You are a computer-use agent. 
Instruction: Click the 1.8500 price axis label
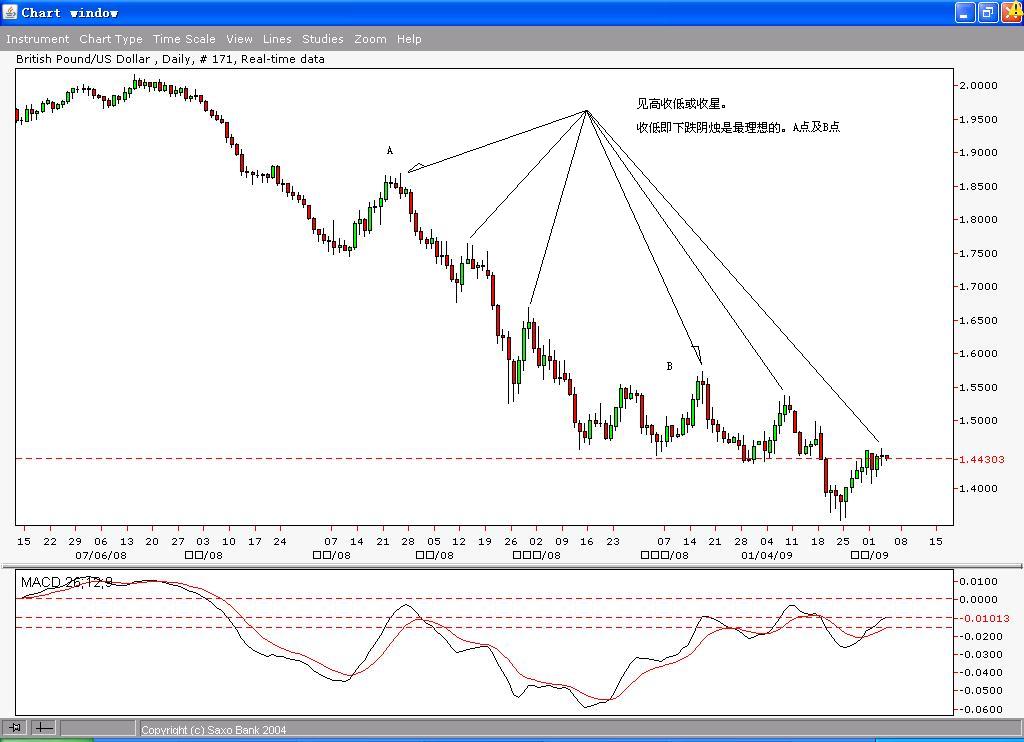978,187
